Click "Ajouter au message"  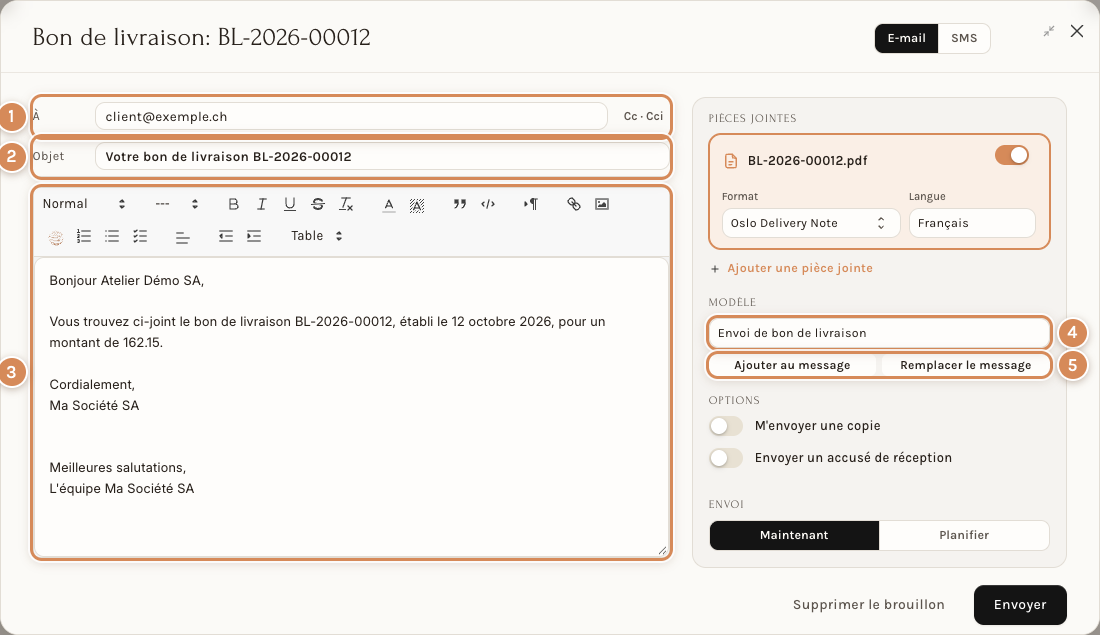(x=792, y=366)
